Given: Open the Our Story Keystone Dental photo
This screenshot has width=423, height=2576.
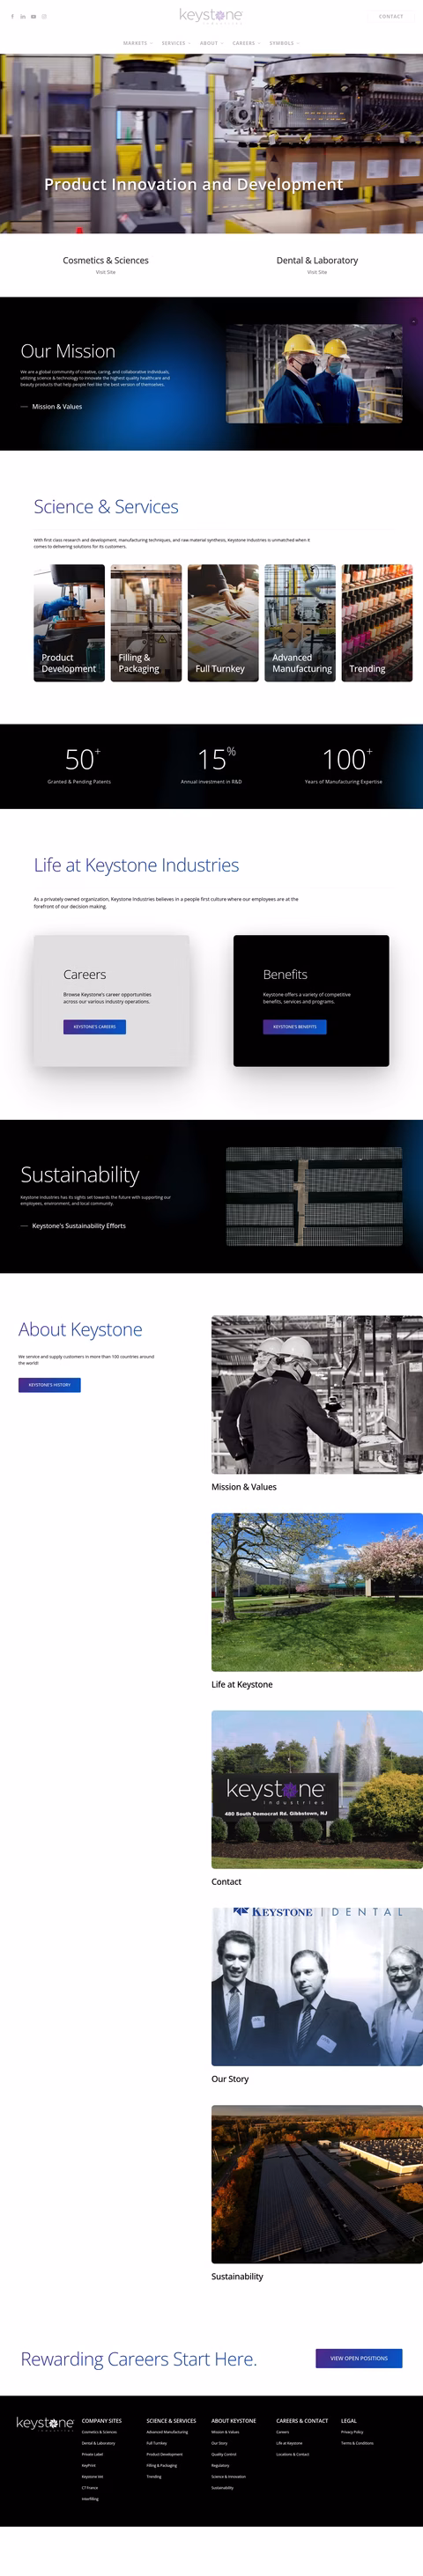Looking at the screenshot, I should point(317,1986).
